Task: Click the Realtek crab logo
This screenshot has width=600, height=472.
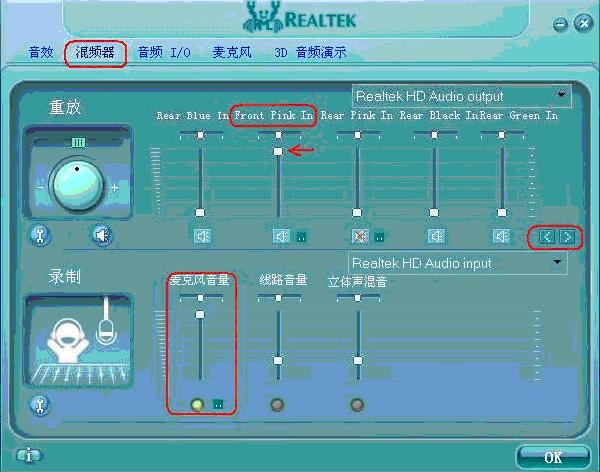Action: click(x=262, y=18)
